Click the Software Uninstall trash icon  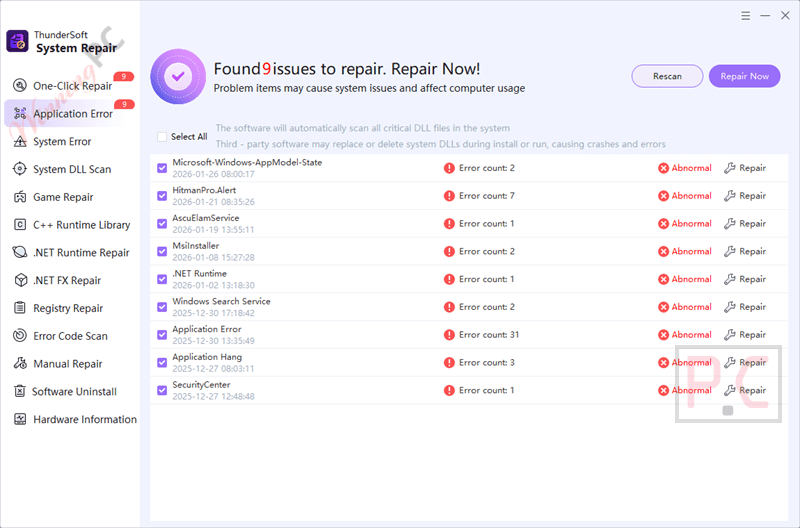coord(19,391)
